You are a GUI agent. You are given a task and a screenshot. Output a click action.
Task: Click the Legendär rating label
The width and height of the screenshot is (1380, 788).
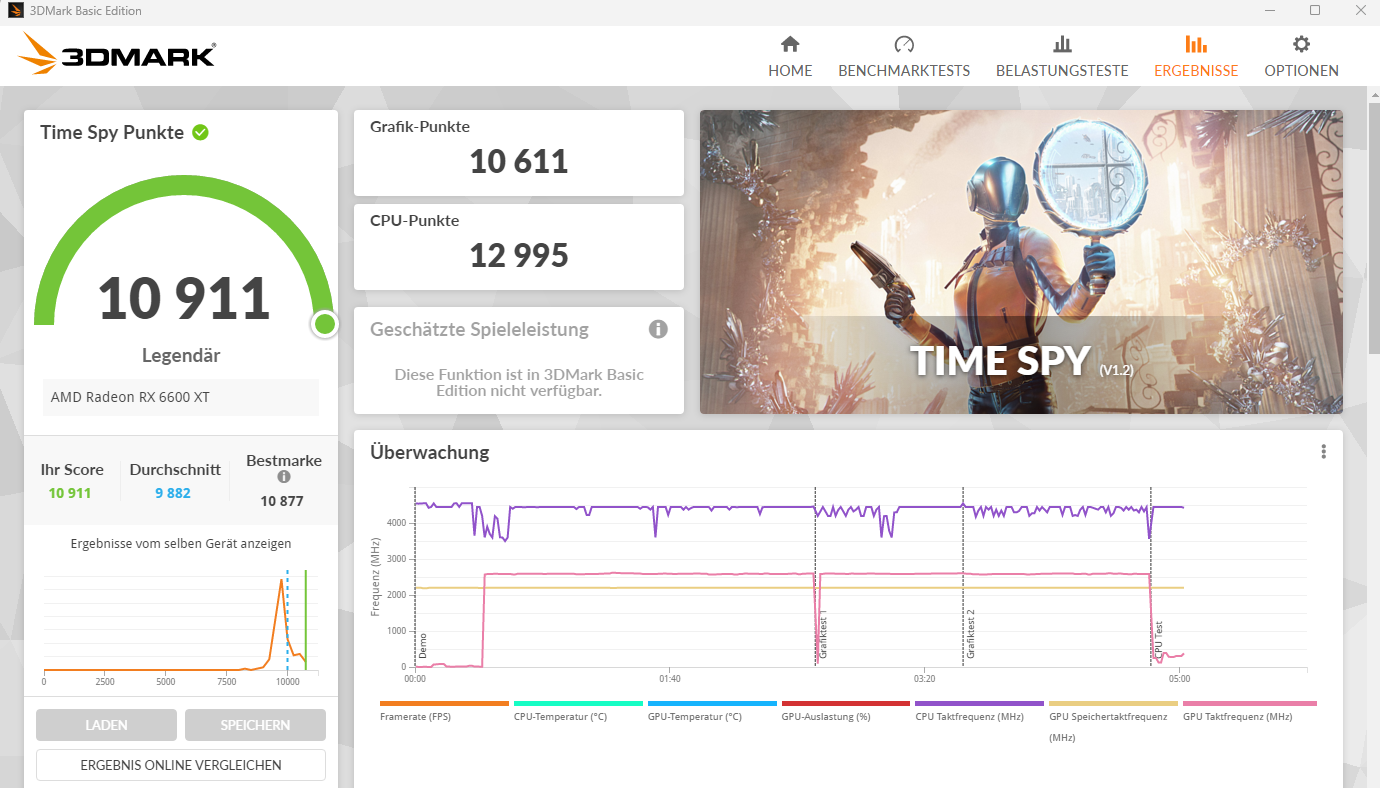coord(181,356)
